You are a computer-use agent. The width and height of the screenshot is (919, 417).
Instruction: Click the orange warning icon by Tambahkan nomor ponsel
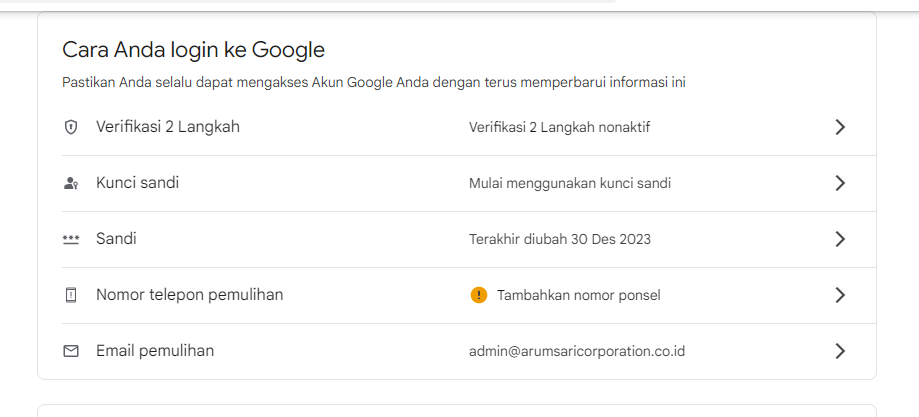[478, 295]
